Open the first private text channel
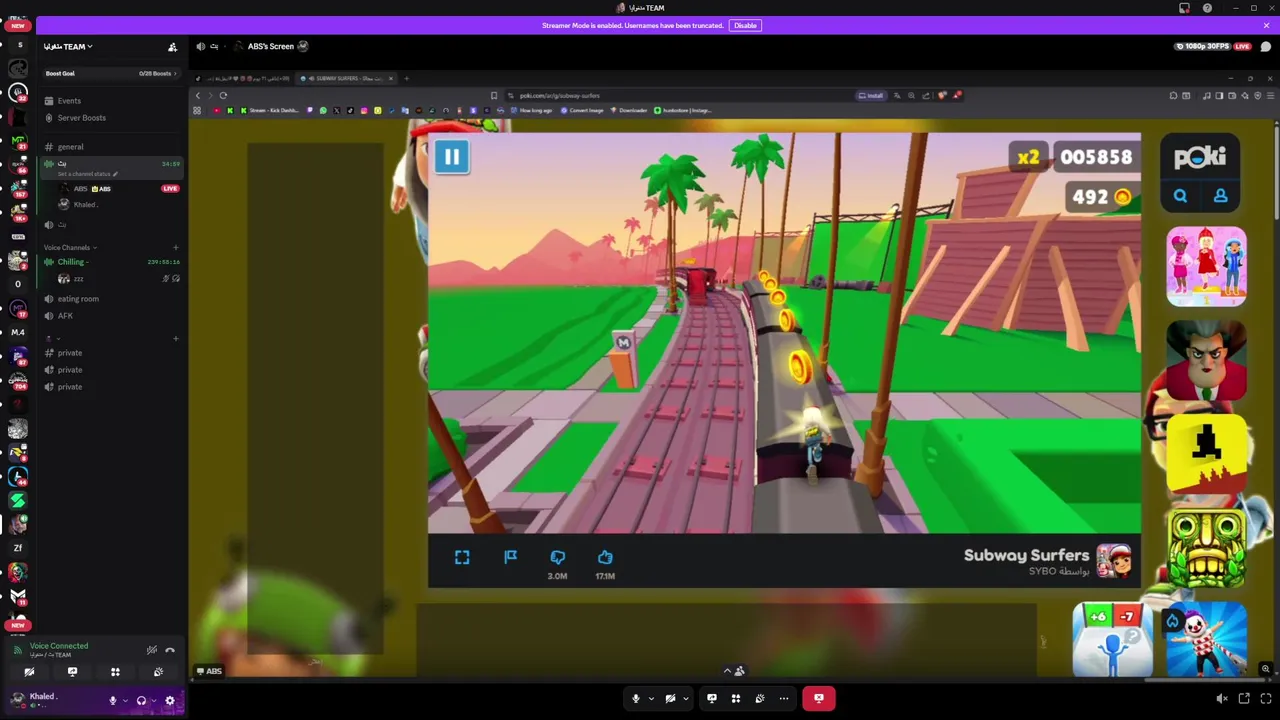Image resolution: width=1280 pixels, height=720 pixels. tap(111, 353)
